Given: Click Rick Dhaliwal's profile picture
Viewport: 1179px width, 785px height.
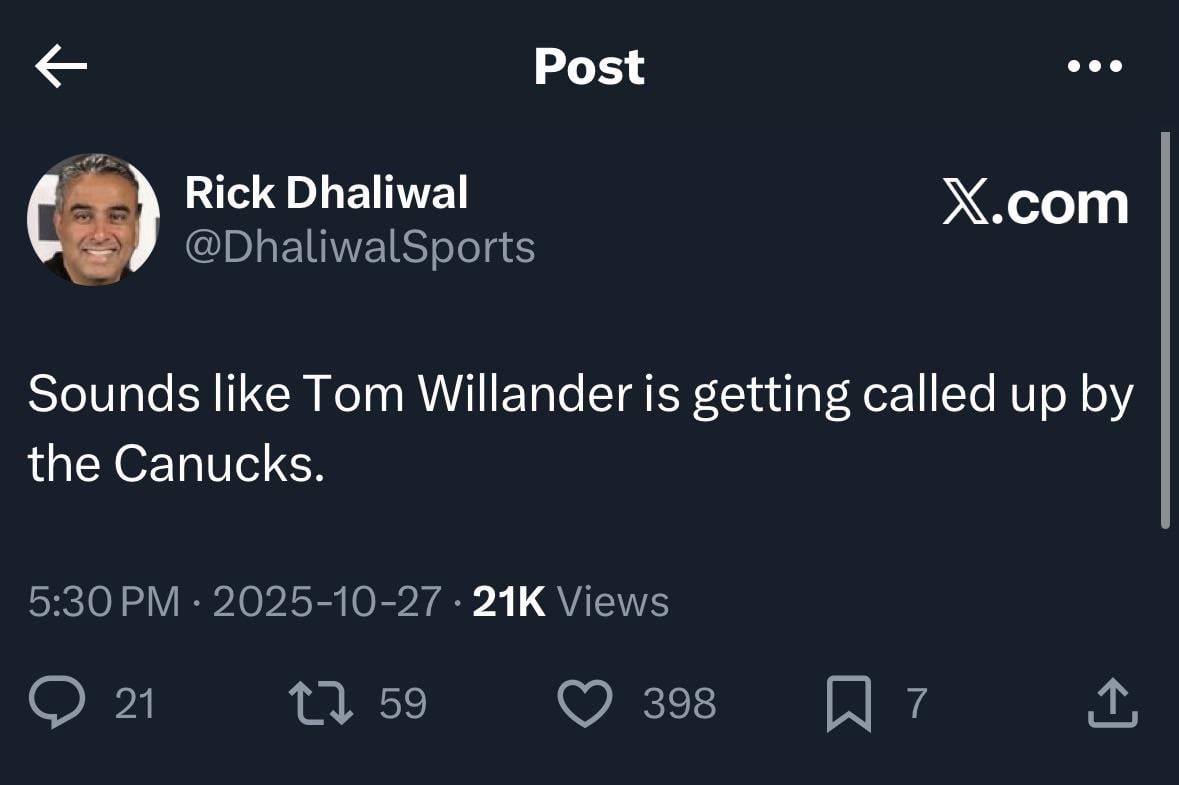Looking at the screenshot, I should click(x=92, y=218).
